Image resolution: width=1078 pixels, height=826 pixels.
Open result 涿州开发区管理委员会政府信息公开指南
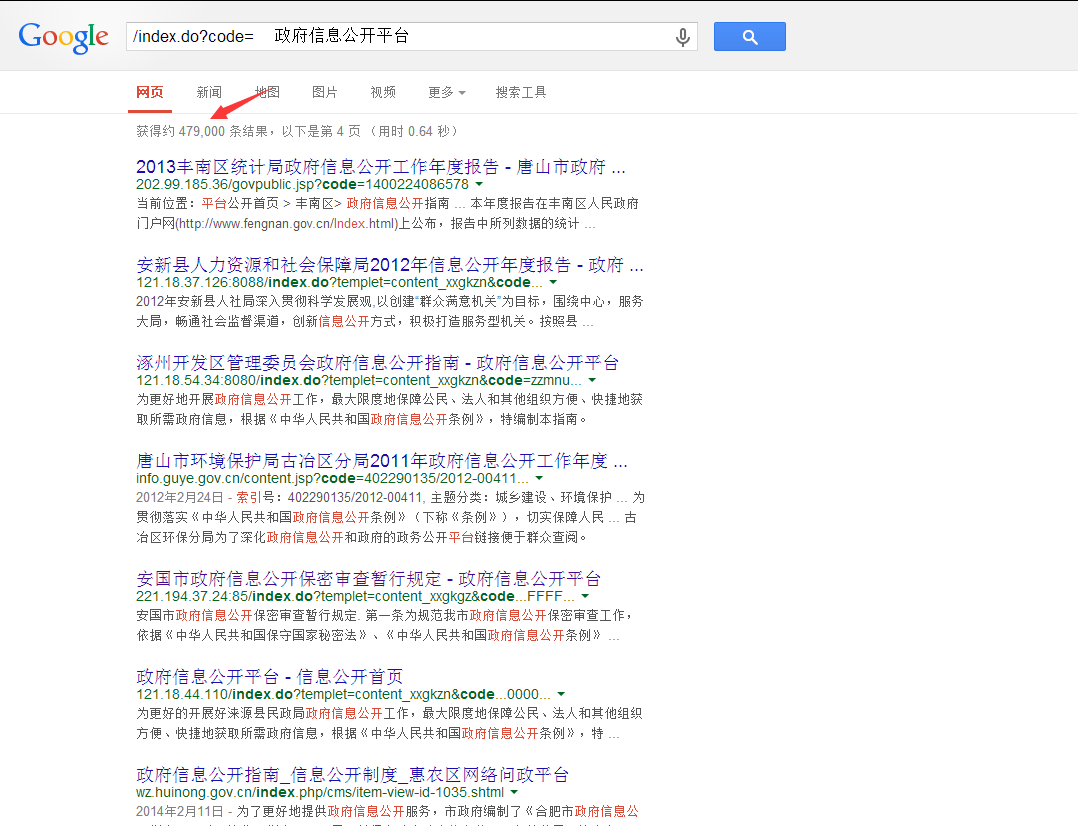(377, 362)
